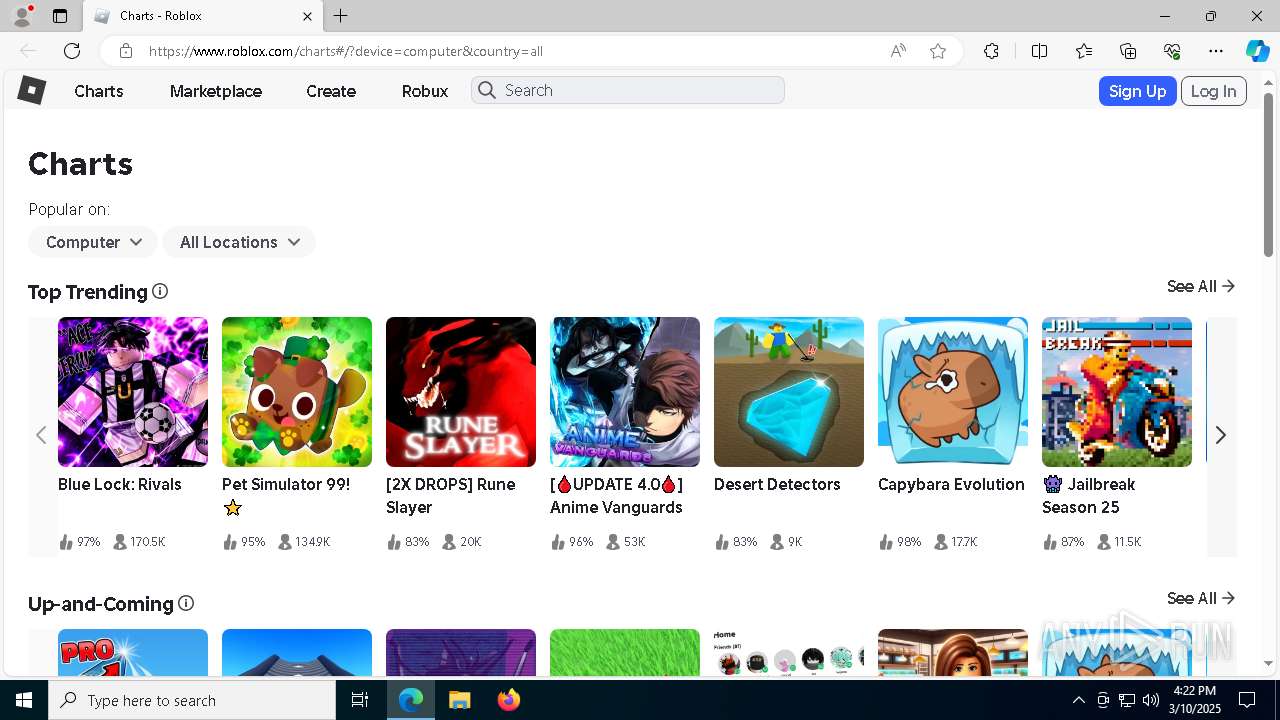1280x720 pixels.
Task: Click Type here to search box
Action: click(x=192, y=700)
